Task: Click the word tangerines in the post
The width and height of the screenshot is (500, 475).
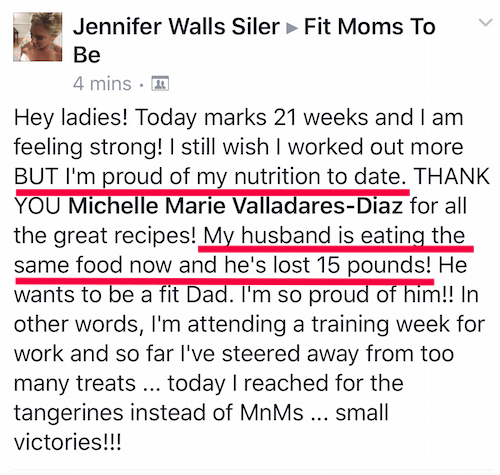Action: pyautogui.click(x=69, y=413)
